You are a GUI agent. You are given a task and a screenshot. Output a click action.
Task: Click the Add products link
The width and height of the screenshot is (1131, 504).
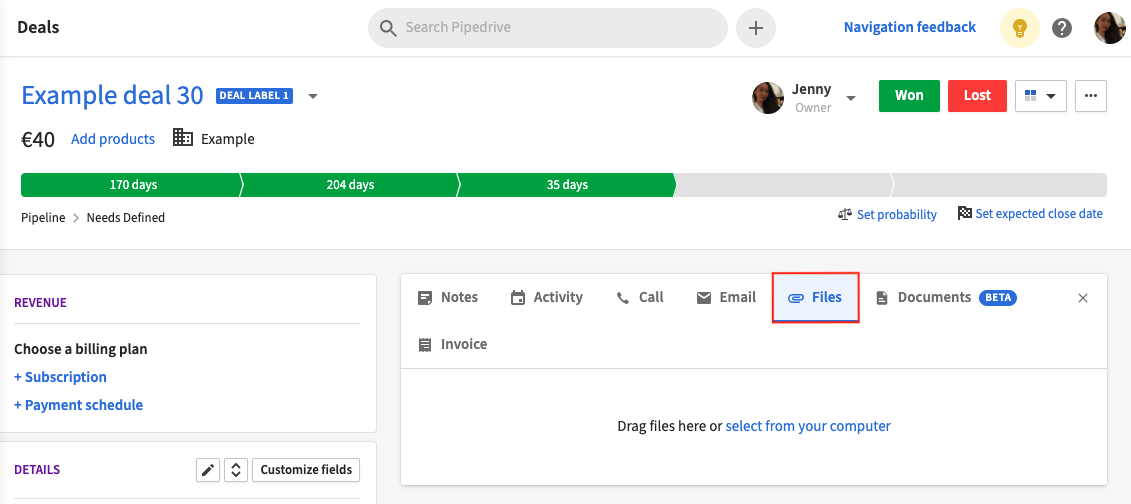(113, 139)
